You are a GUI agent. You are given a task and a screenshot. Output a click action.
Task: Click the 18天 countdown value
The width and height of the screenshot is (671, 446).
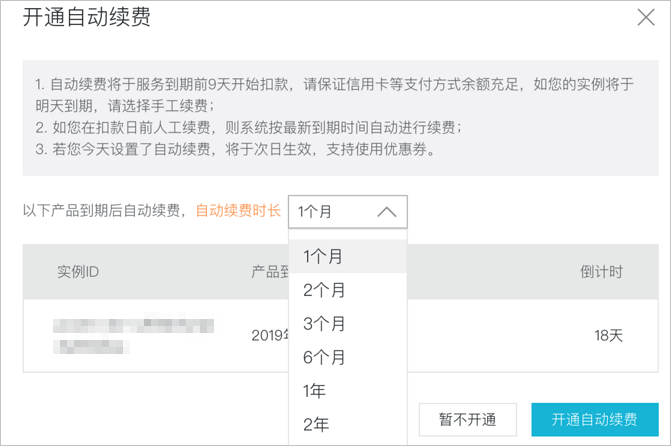pyautogui.click(x=609, y=335)
